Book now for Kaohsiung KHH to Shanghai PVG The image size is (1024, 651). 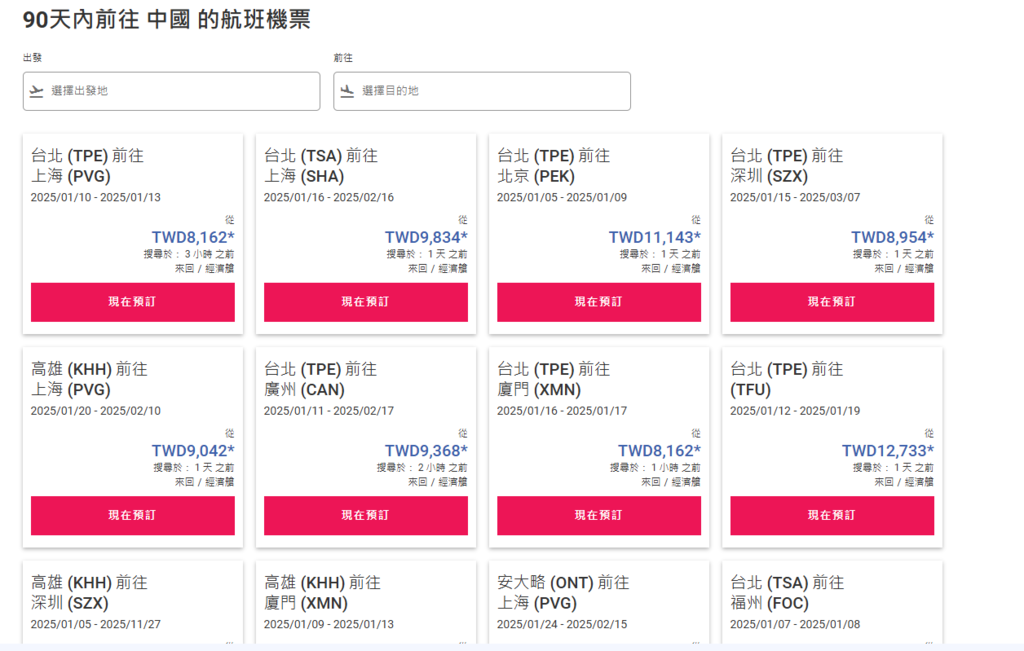133,515
